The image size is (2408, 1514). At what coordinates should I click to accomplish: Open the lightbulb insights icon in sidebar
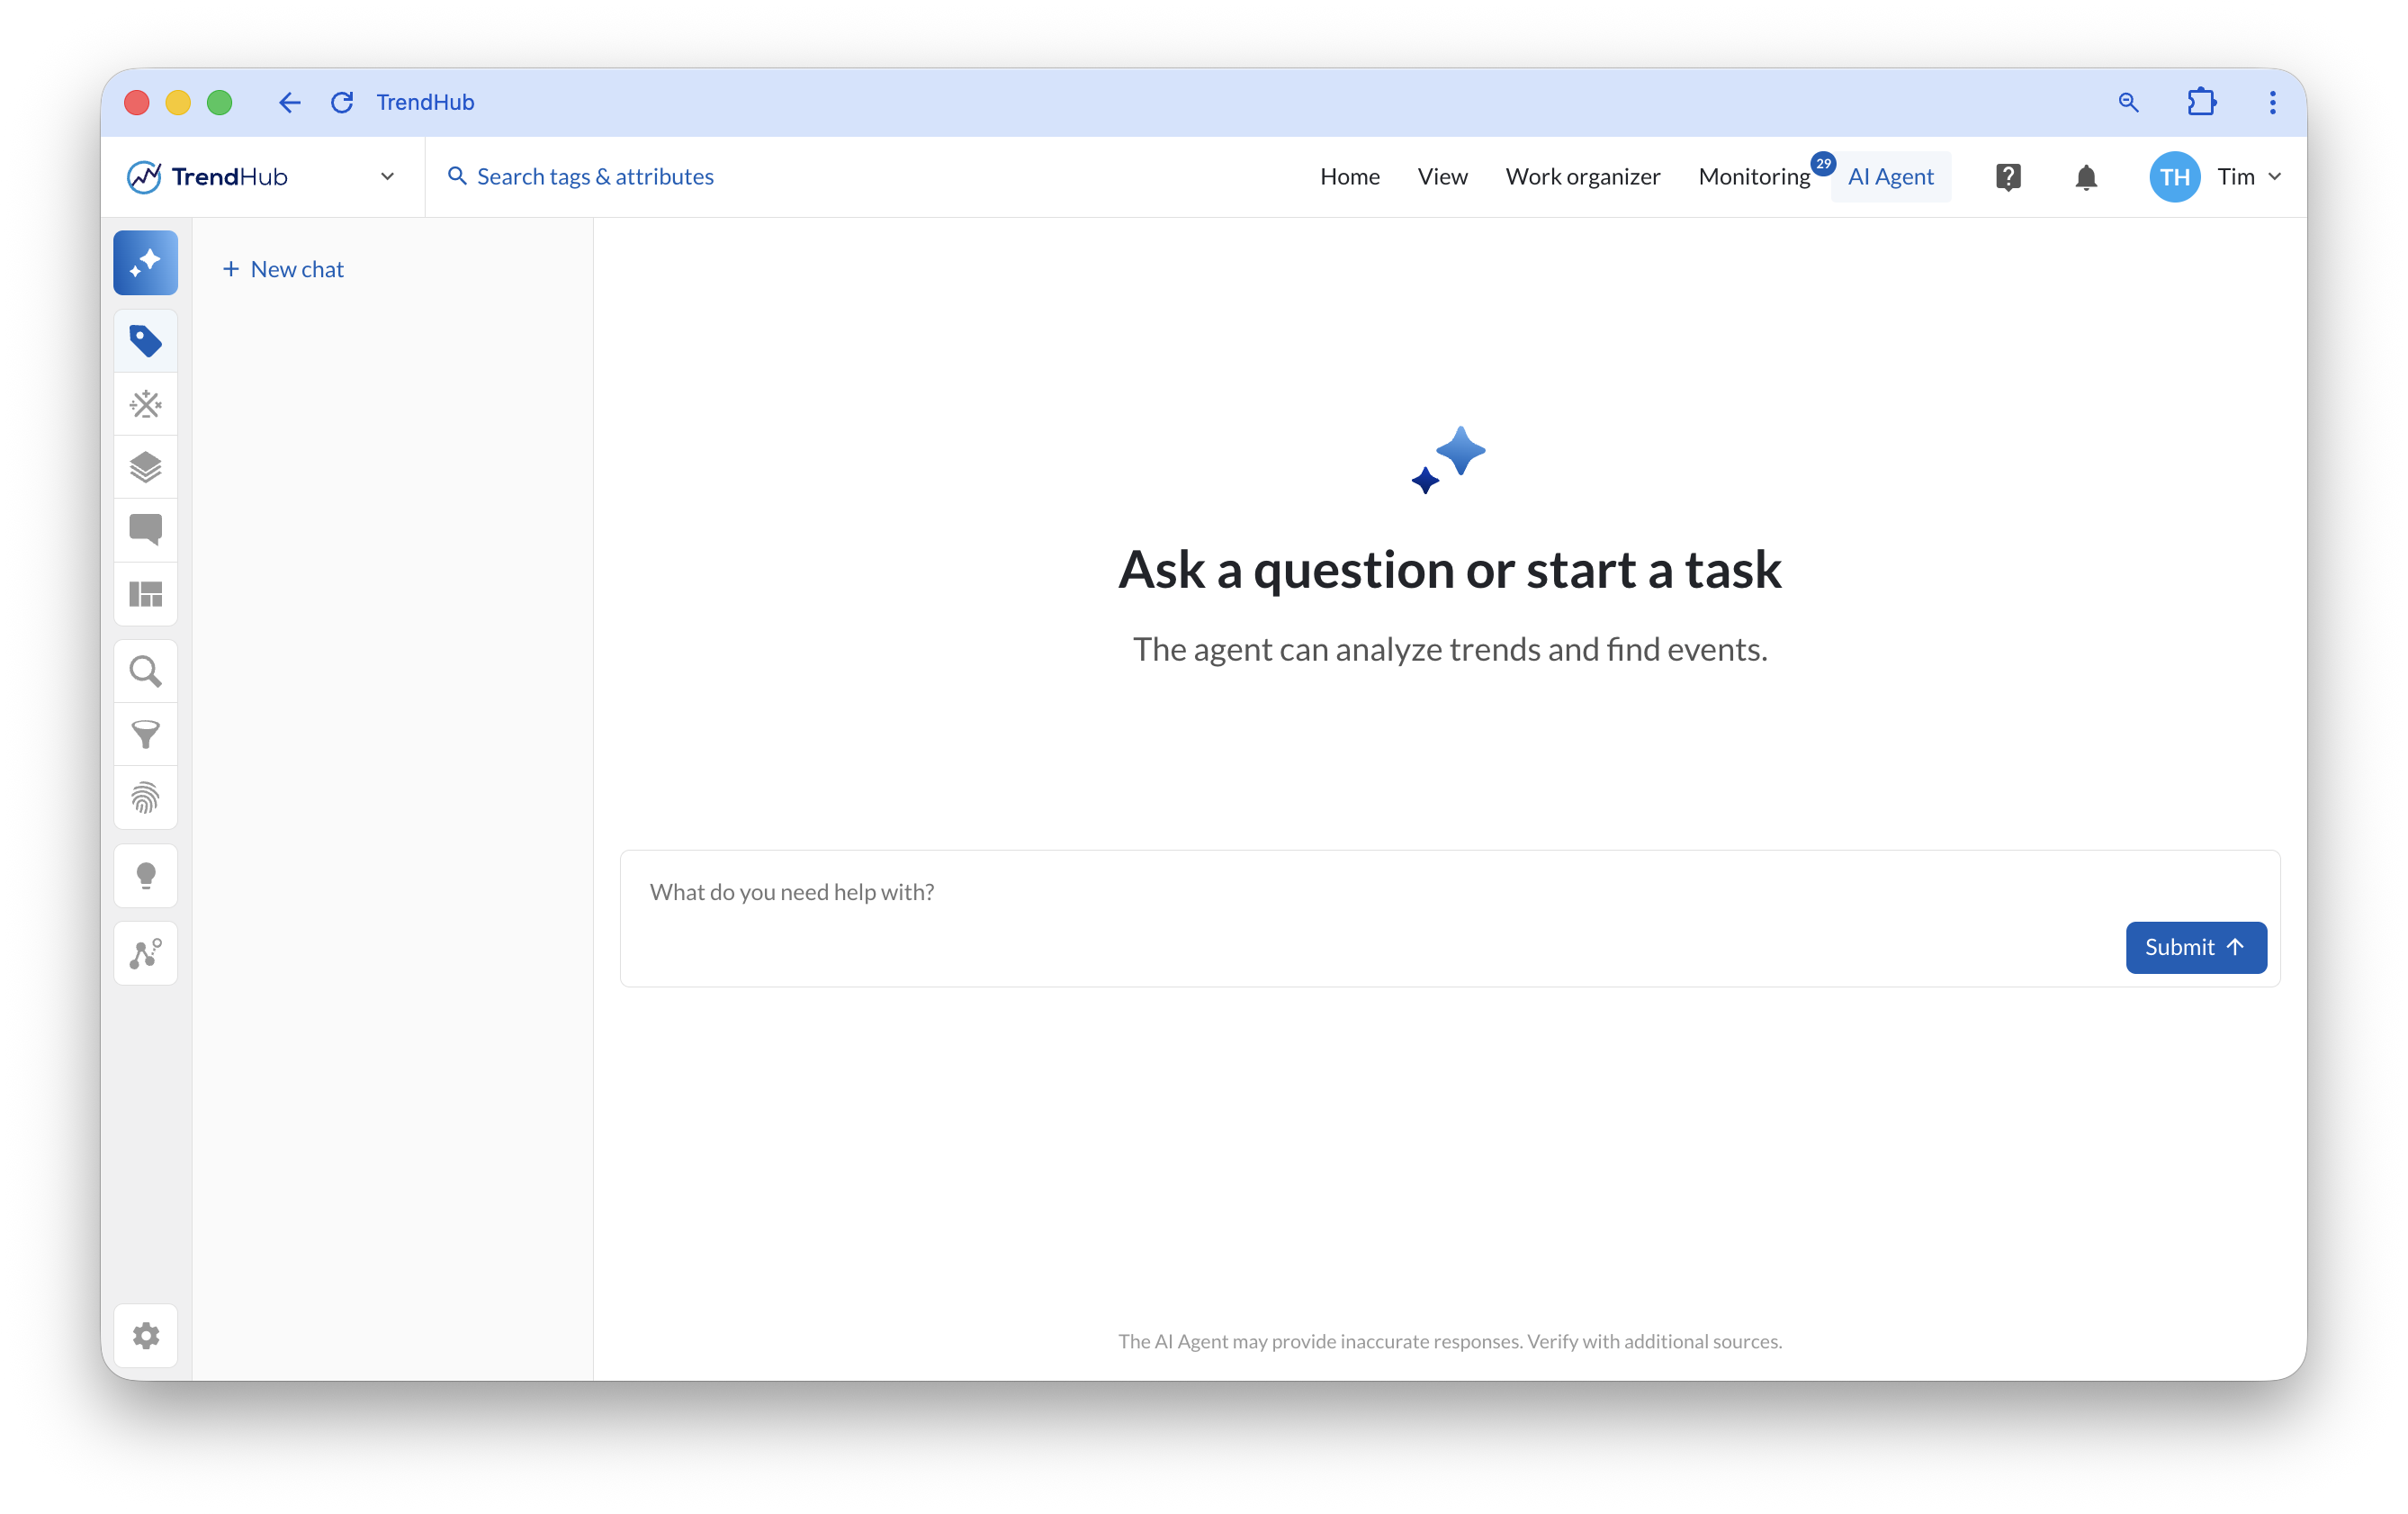pyautogui.click(x=145, y=876)
